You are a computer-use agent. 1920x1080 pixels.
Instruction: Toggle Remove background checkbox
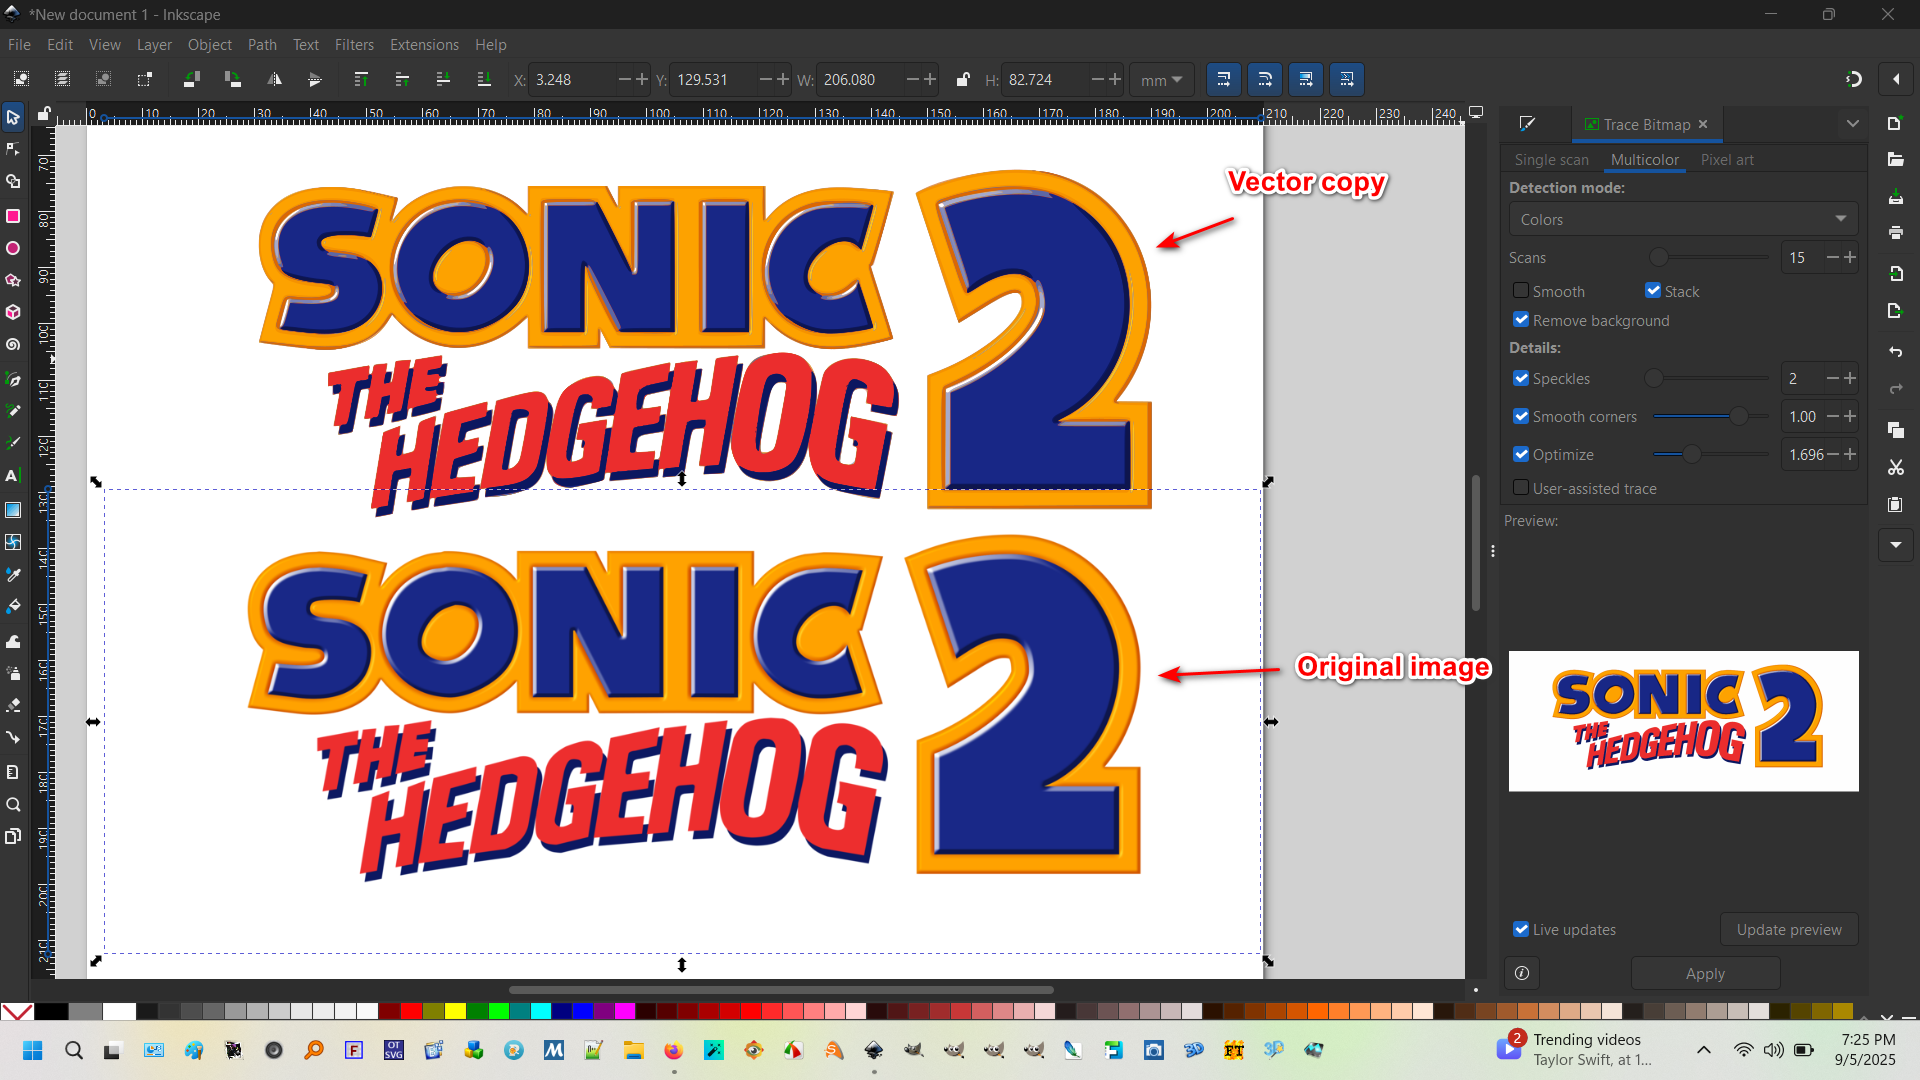(x=1521, y=320)
